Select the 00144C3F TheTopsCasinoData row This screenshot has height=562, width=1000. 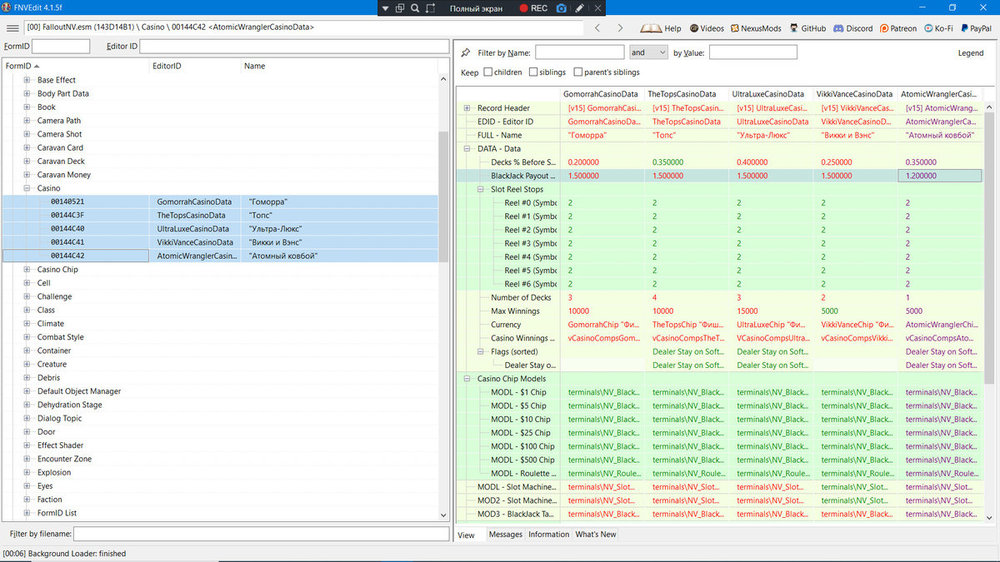(x=220, y=215)
